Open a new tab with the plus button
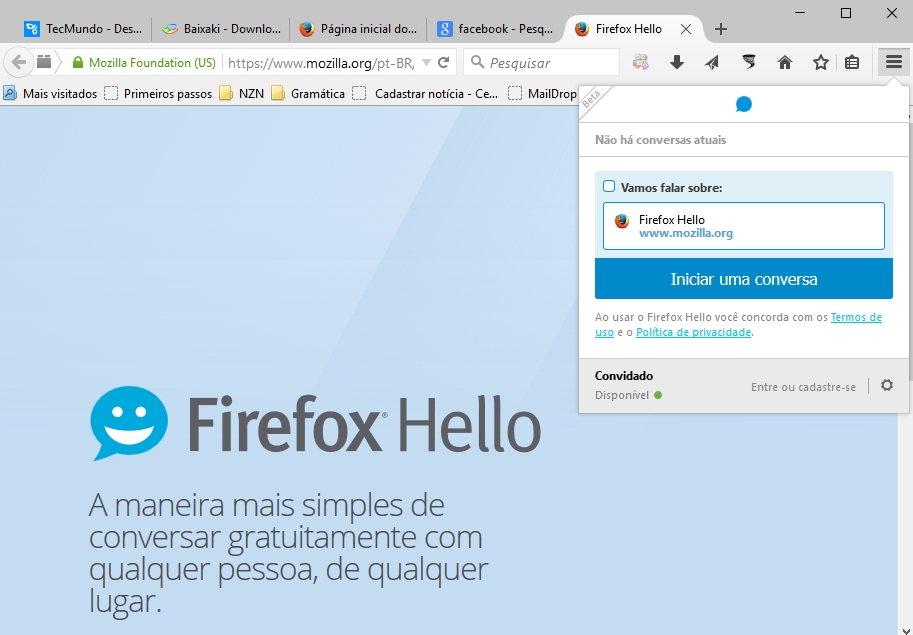Viewport: 913px width, 635px height. (x=721, y=29)
